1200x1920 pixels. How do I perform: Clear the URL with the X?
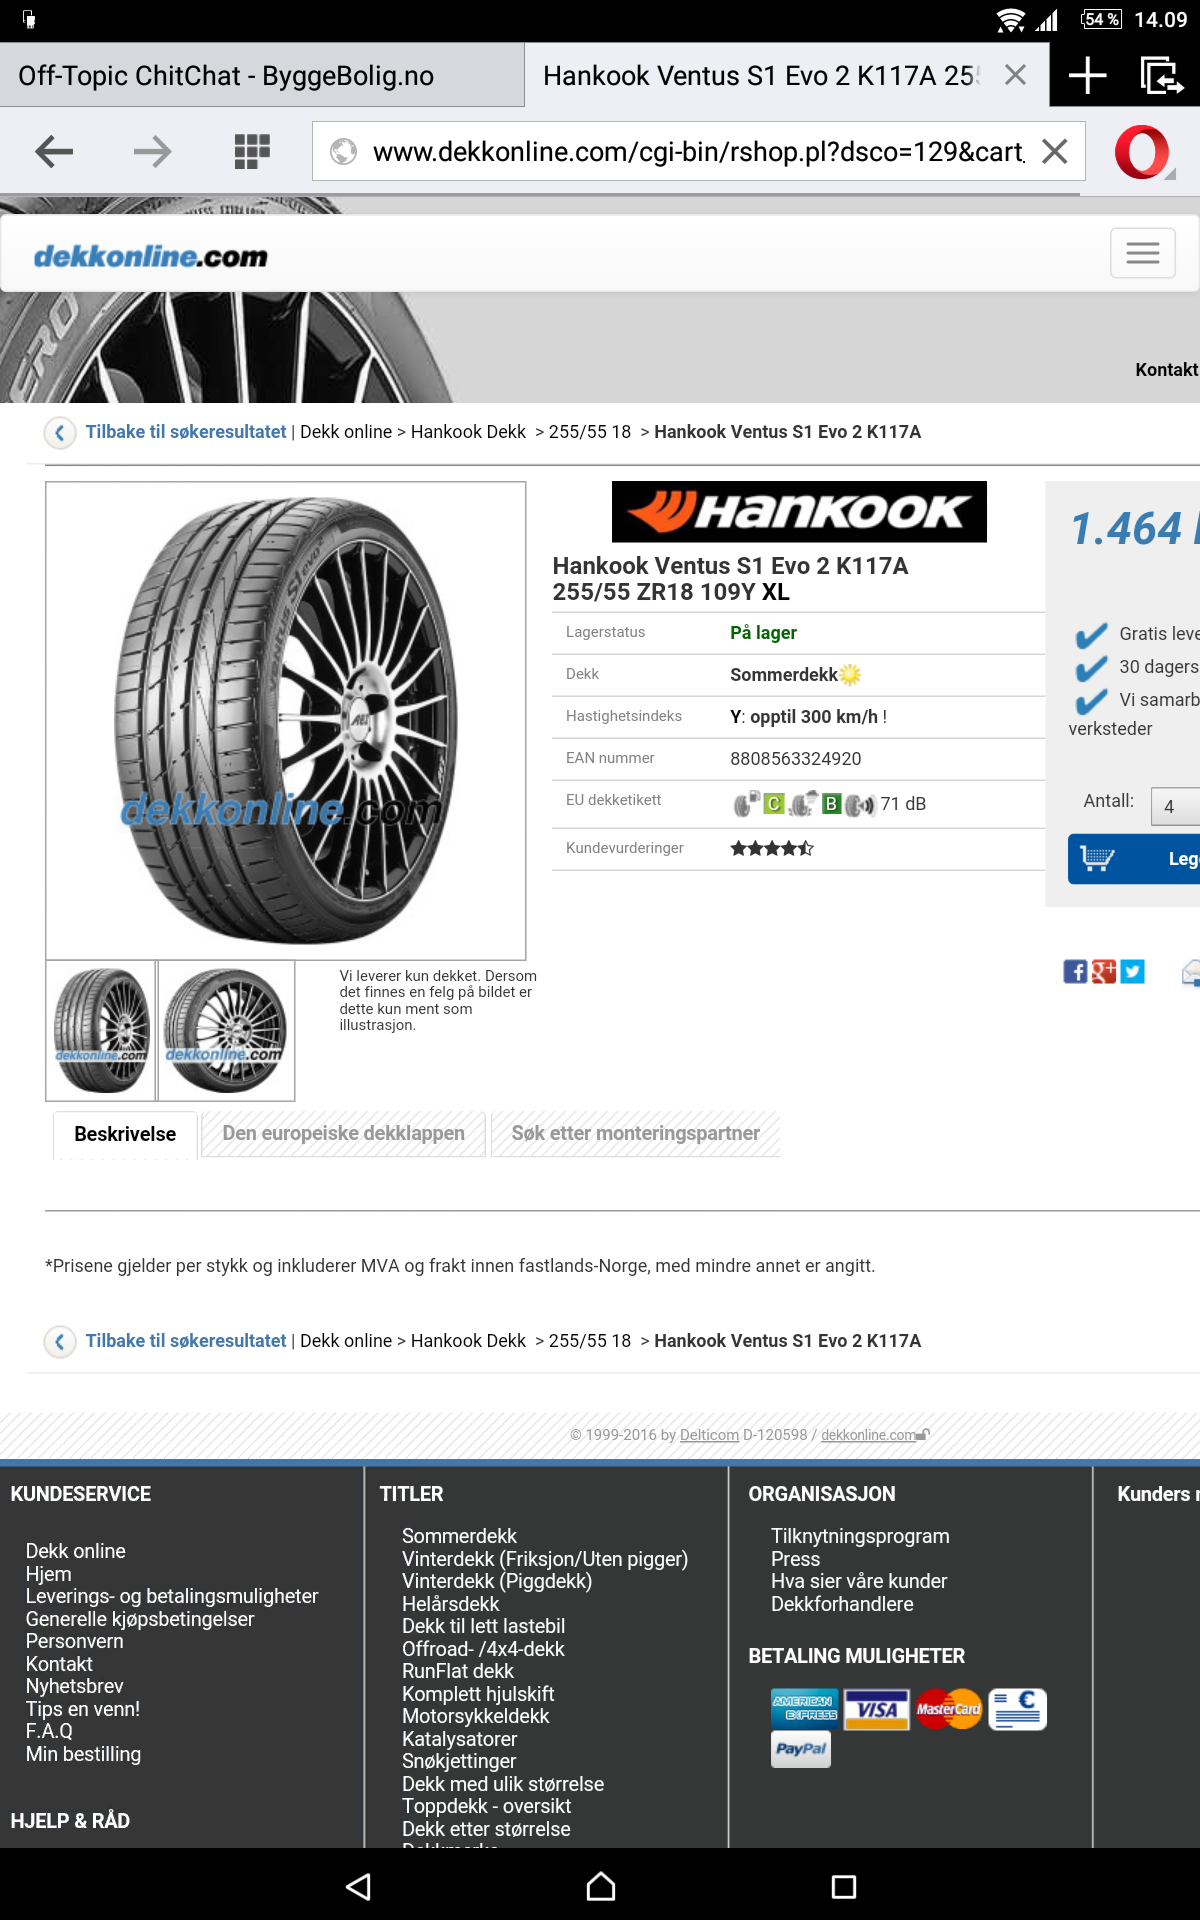tap(1054, 152)
